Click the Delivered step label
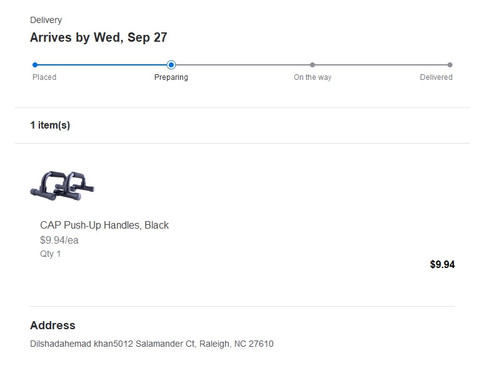 coord(436,77)
